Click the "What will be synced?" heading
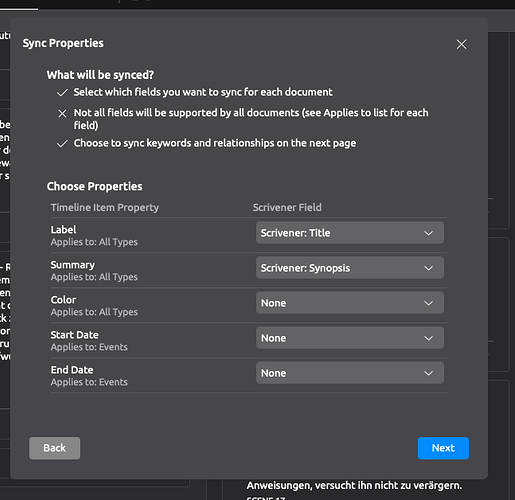The image size is (515, 500). click(100, 75)
